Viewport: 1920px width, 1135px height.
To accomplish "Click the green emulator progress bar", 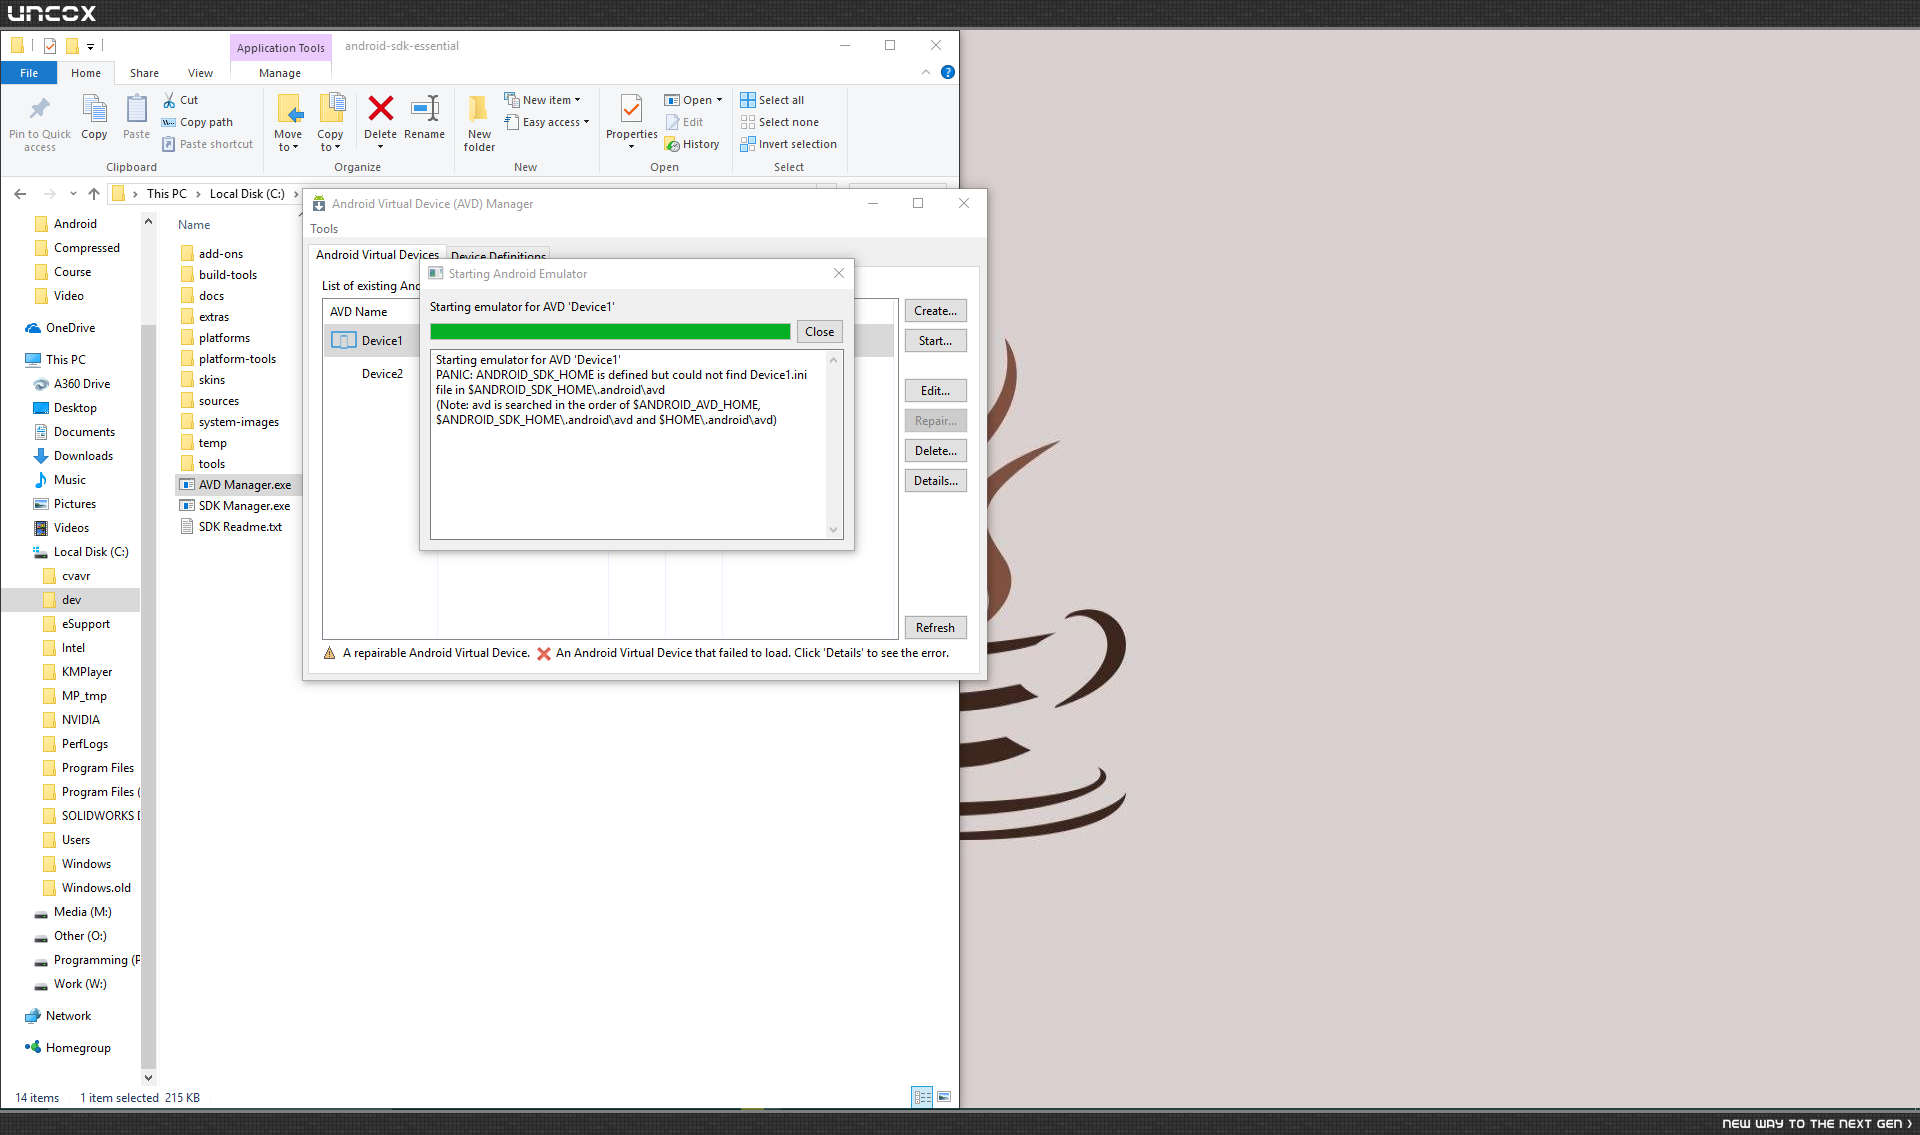I will coord(610,332).
